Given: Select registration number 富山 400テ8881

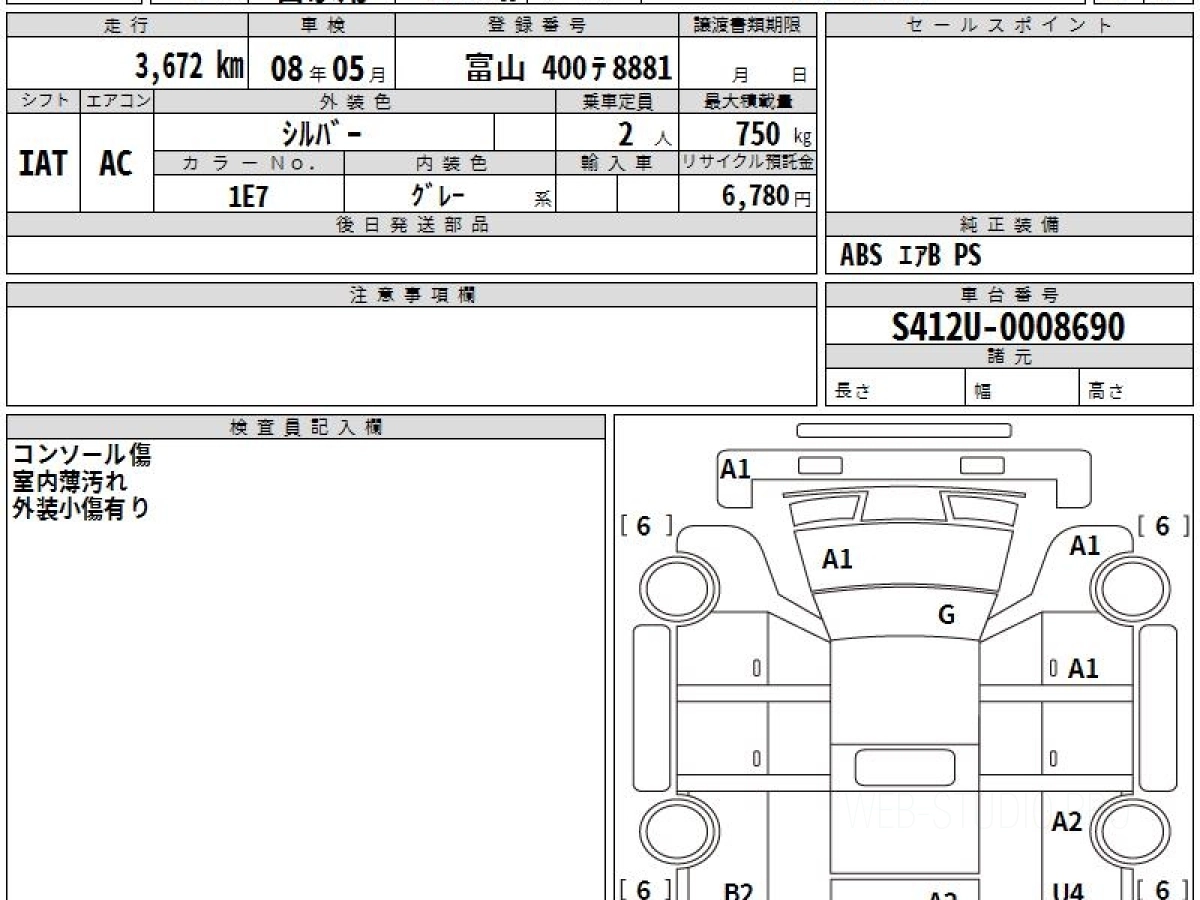Looking at the screenshot, I should [x=568, y=67].
